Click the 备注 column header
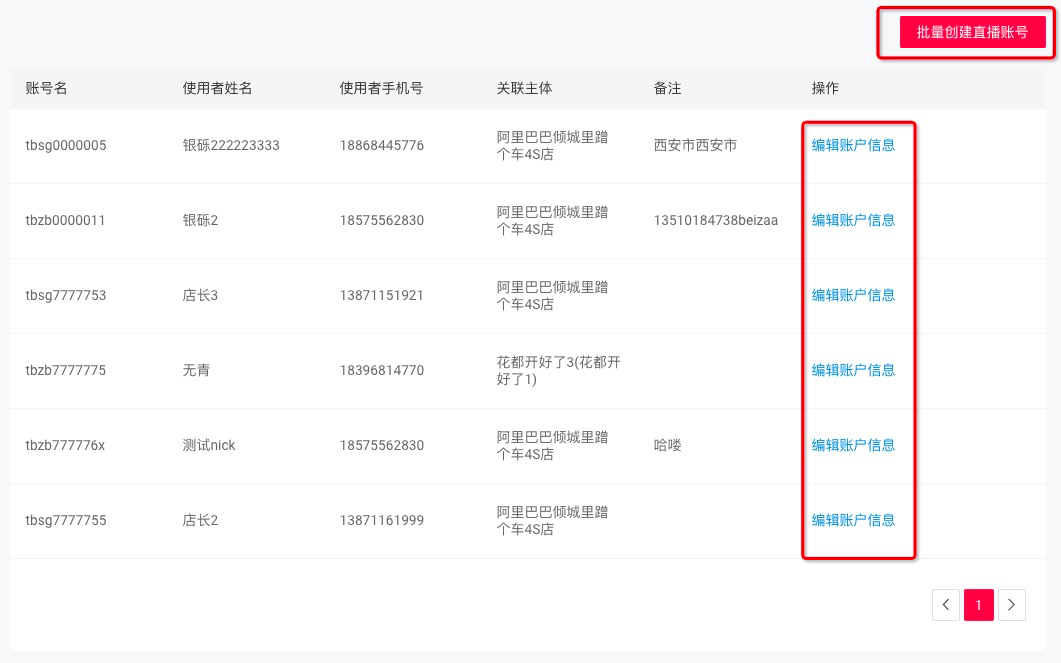The height and width of the screenshot is (663, 1061). click(667, 88)
